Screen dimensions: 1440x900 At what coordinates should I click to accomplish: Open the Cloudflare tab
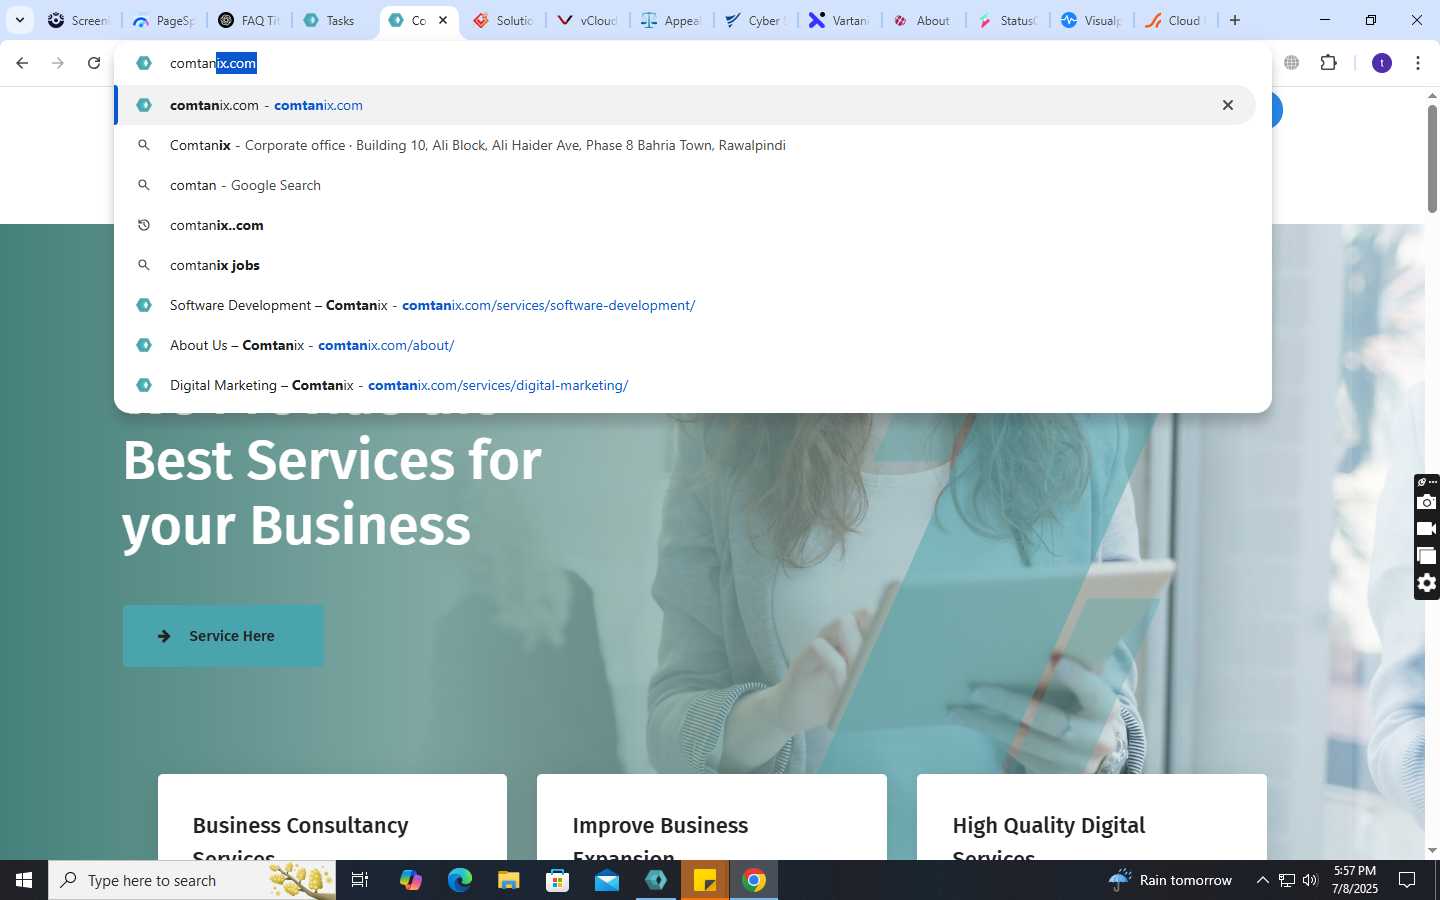pos(1177,20)
